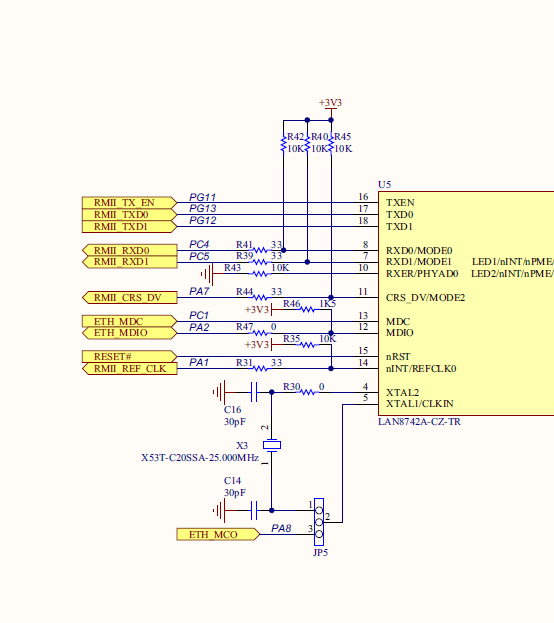Image resolution: width=554 pixels, height=623 pixels.
Task: Click the R42 resistor symbol
Action: [283, 143]
